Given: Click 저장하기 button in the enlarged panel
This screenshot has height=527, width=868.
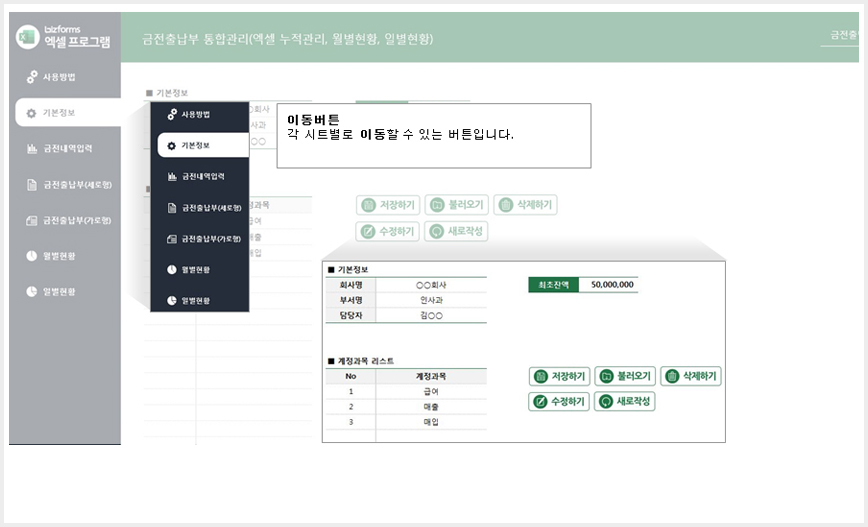Looking at the screenshot, I should (560, 376).
